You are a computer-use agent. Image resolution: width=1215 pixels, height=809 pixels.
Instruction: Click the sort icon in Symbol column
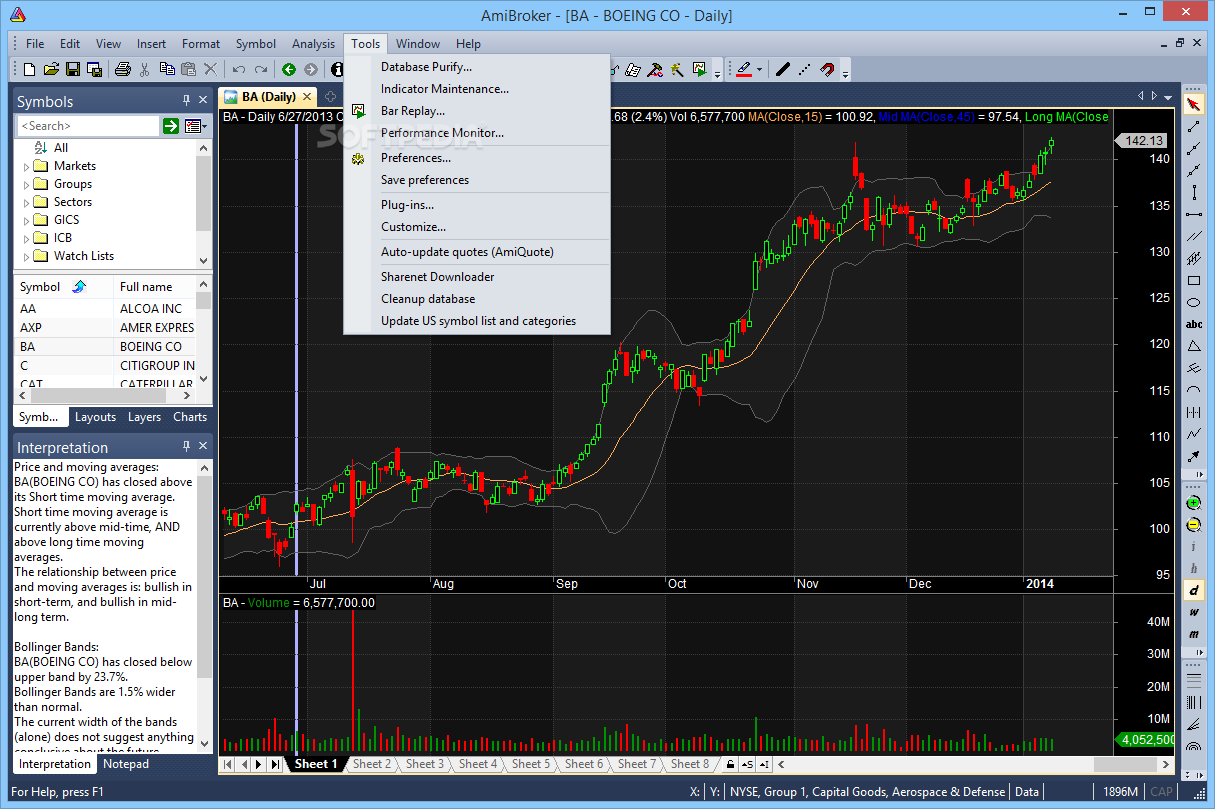pyautogui.click(x=79, y=287)
